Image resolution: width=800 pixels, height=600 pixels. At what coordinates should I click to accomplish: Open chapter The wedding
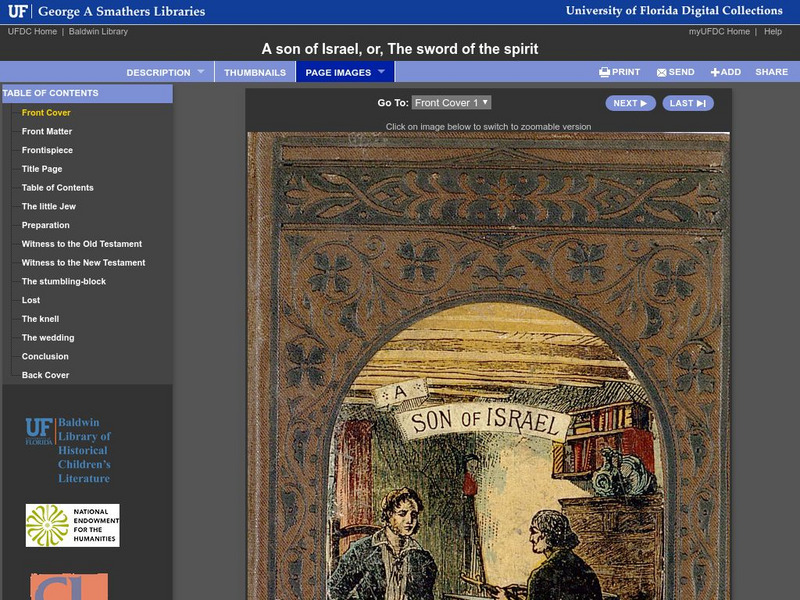click(48, 338)
